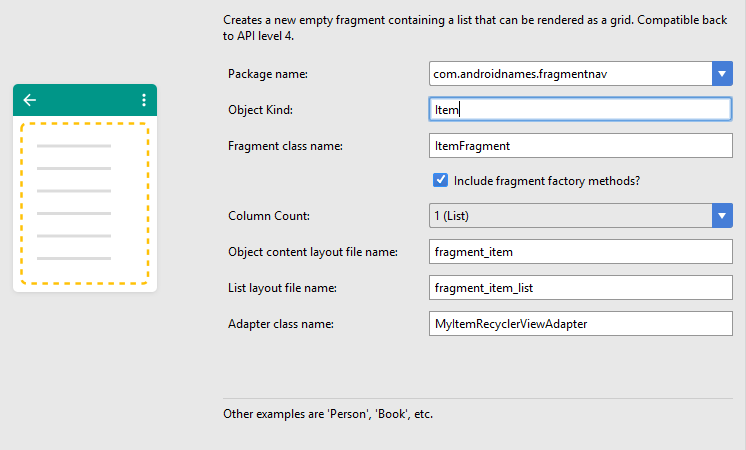746x450 pixels.
Task: Click the three-dot overflow icon in the preview
Action: [144, 100]
